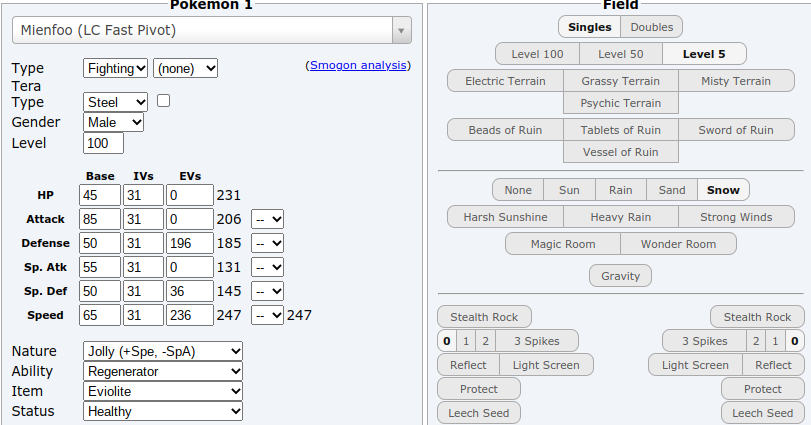Open the secondary type (none) dropdown
This screenshot has width=811, height=425.
(185, 68)
